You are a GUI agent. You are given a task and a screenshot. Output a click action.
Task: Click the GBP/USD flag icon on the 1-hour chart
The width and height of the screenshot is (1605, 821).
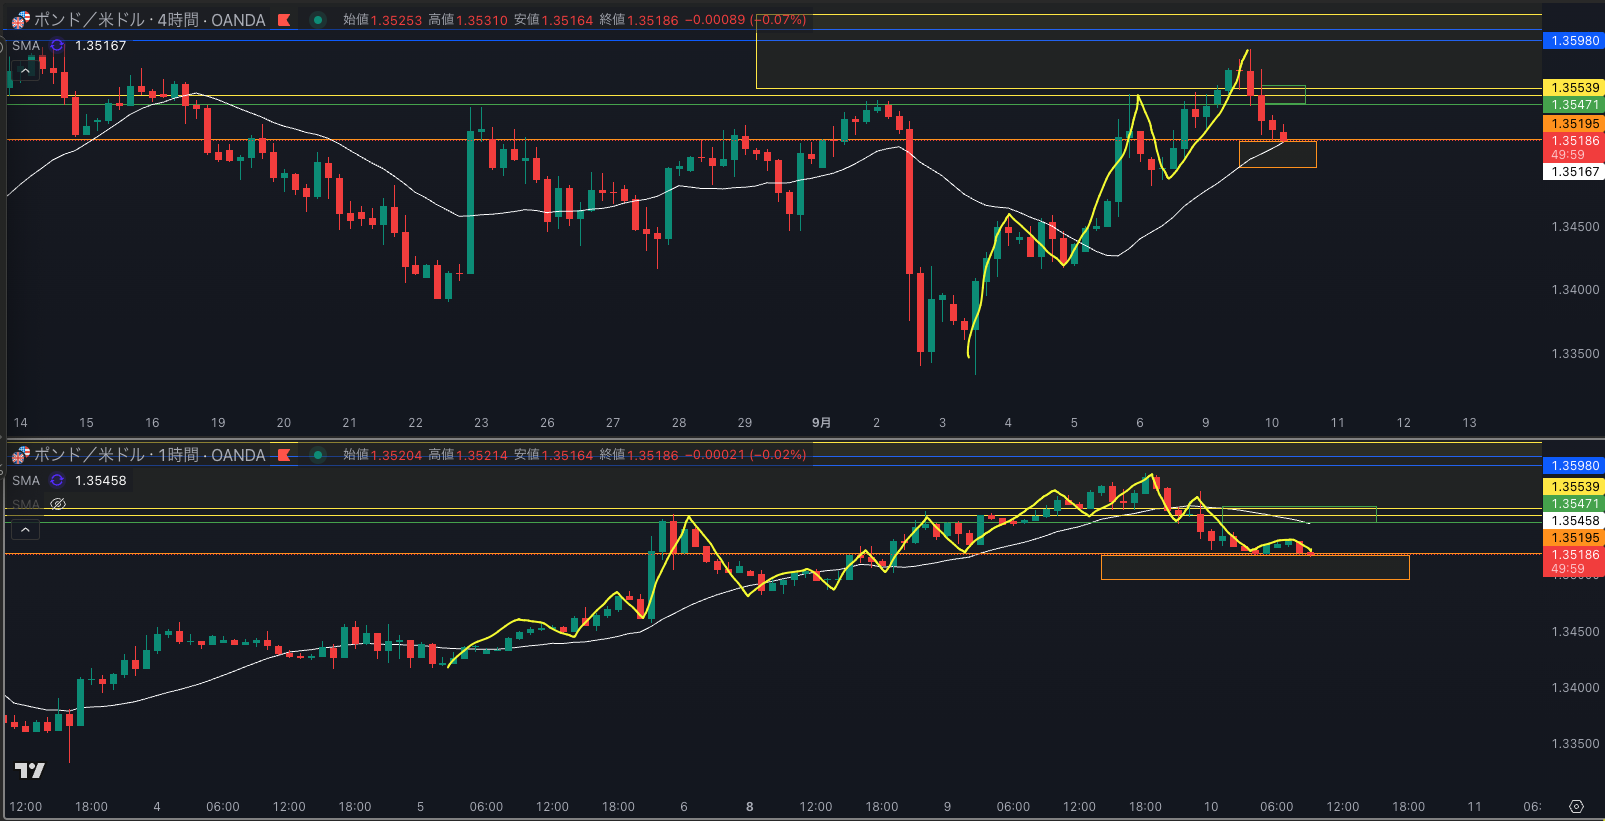(20, 455)
